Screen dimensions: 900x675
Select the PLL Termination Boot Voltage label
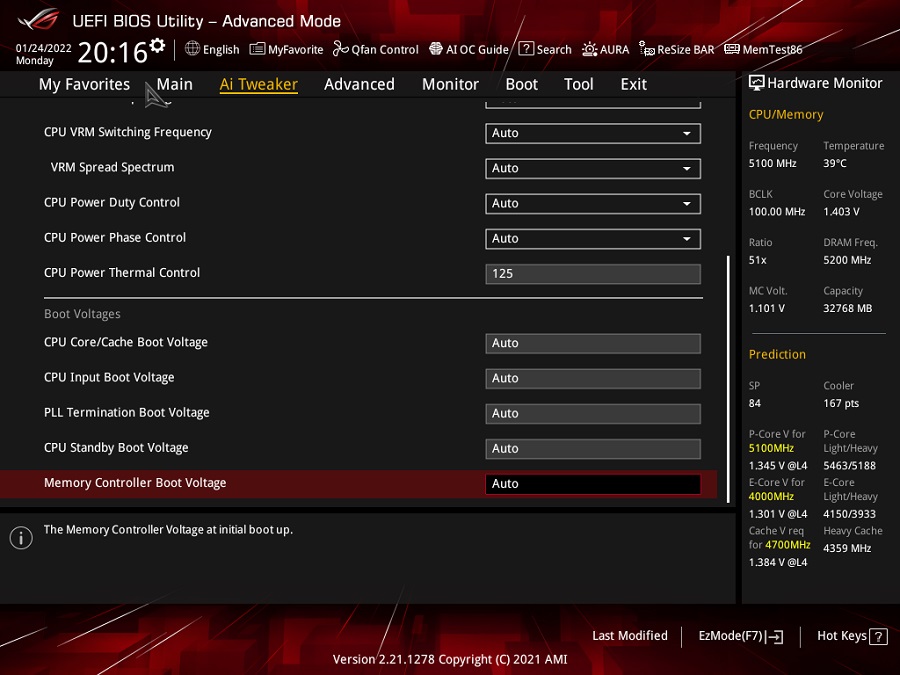click(x=127, y=412)
